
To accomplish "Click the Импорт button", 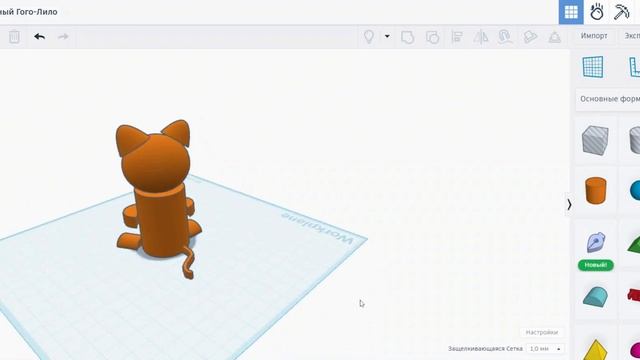I will [594, 36].
